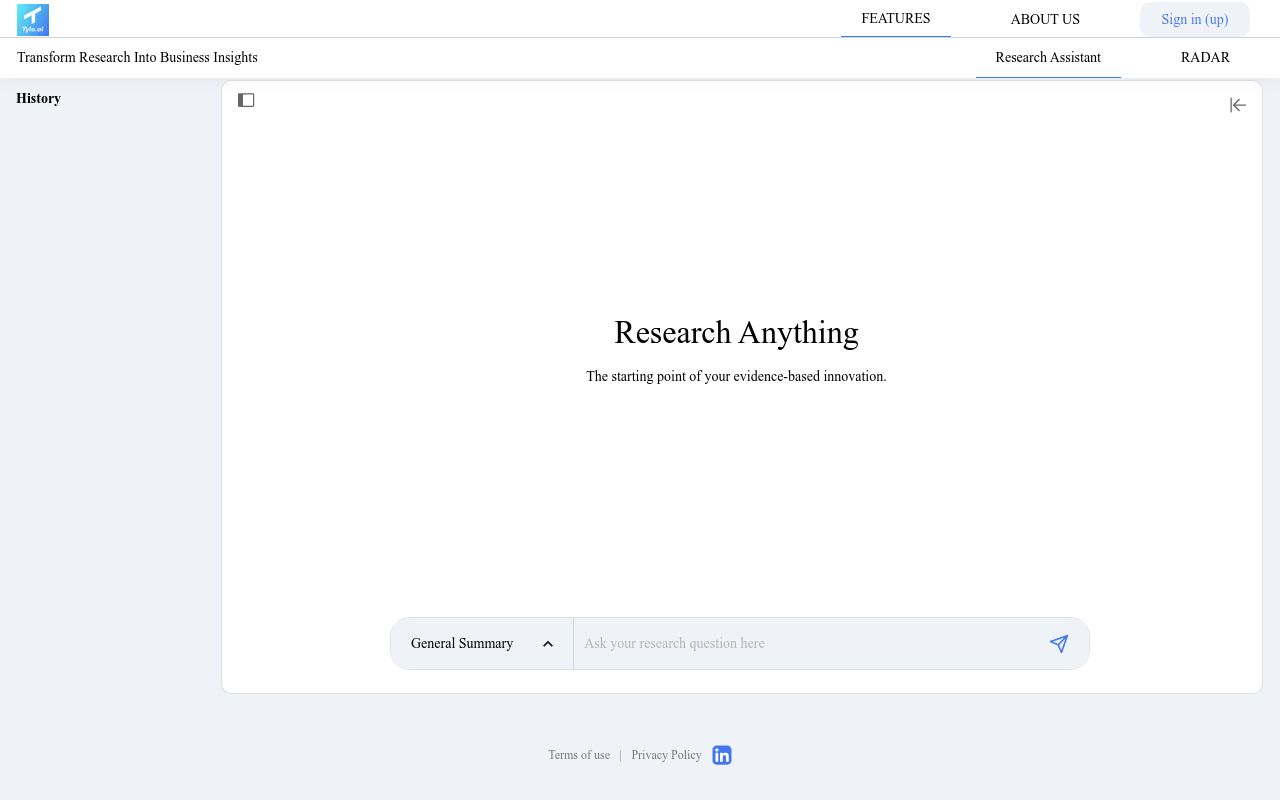Open the FEATURES menu item
Screen dimensions: 1280x800
896,19
